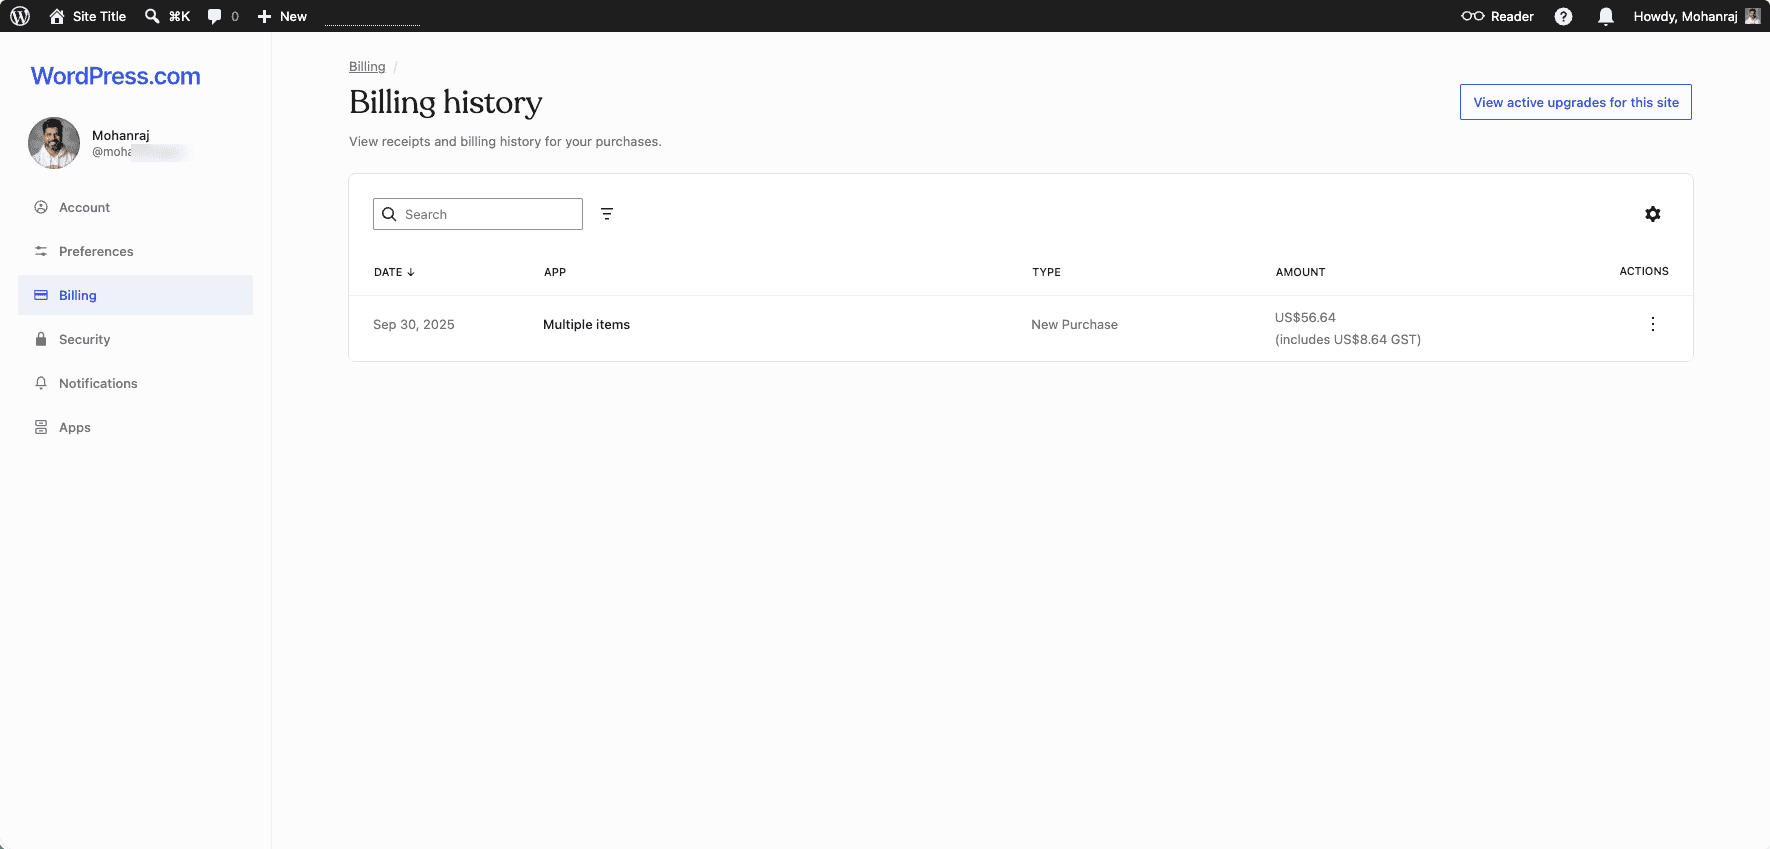This screenshot has height=849, width=1770.
Task: Click the Apps icon in the sidebar
Action: (x=41, y=427)
